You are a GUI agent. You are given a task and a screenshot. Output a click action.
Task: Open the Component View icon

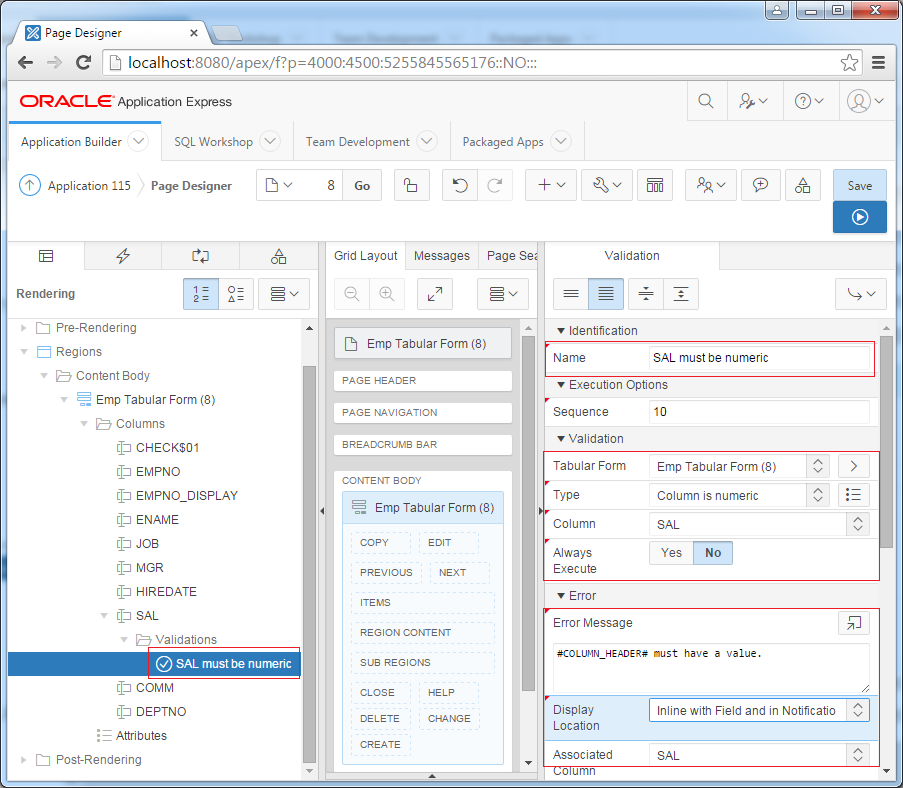point(655,185)
